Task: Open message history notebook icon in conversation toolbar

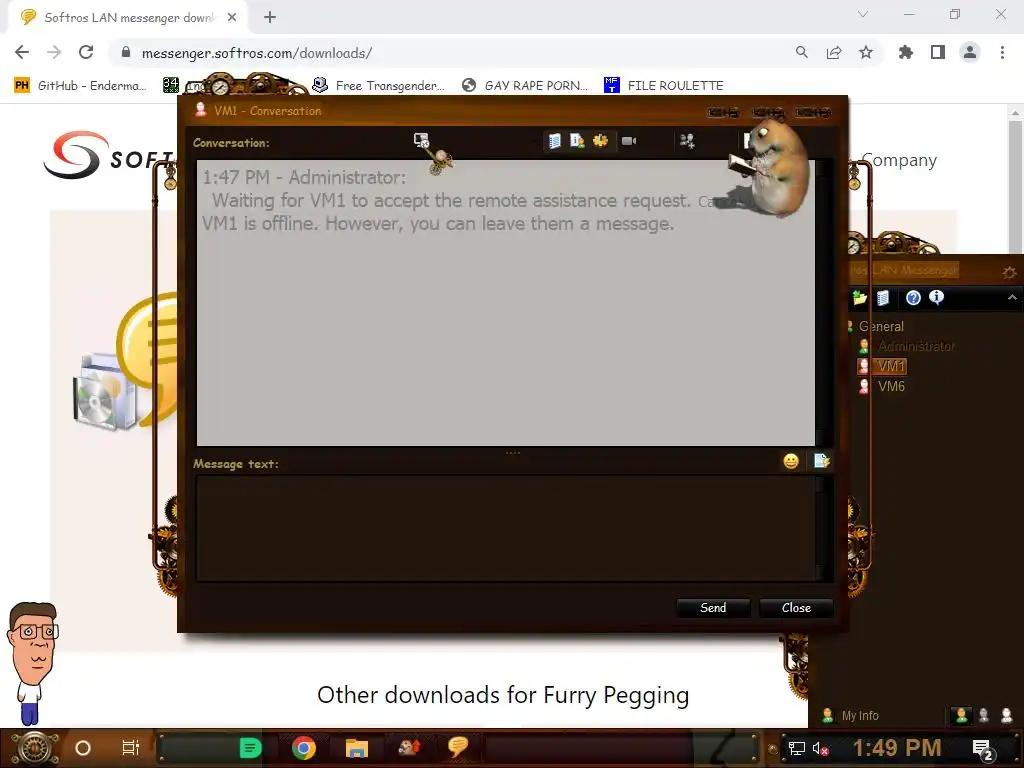Action: [554, 141]
